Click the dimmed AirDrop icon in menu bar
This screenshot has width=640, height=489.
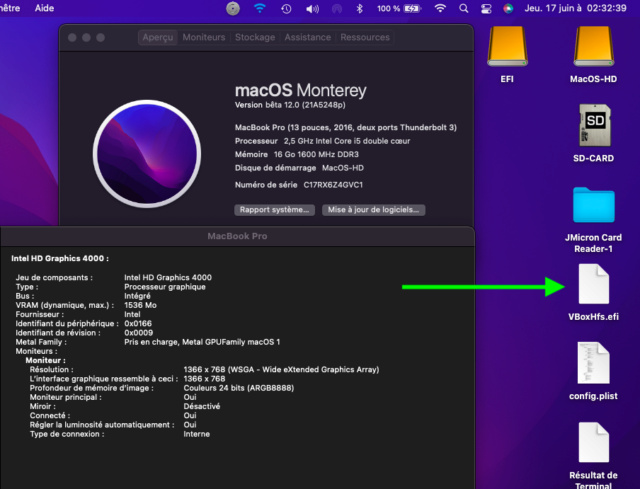click(337, 9)
